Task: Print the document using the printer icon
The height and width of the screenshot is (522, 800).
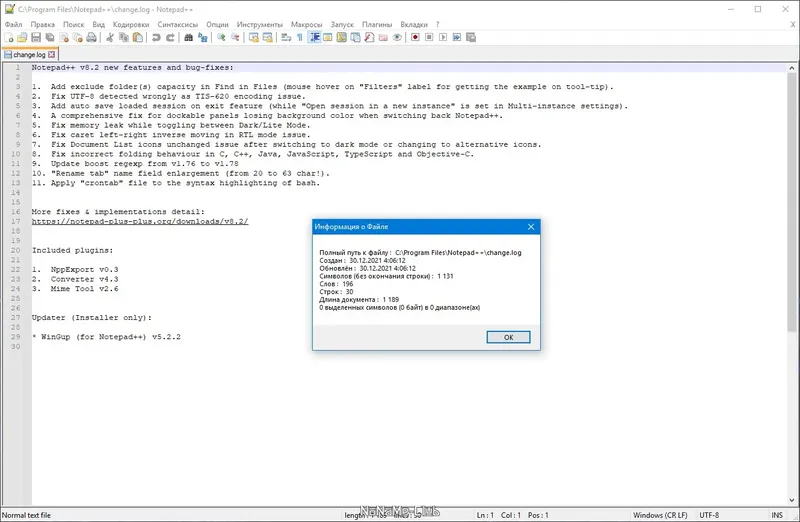Action: pos(91,37)
